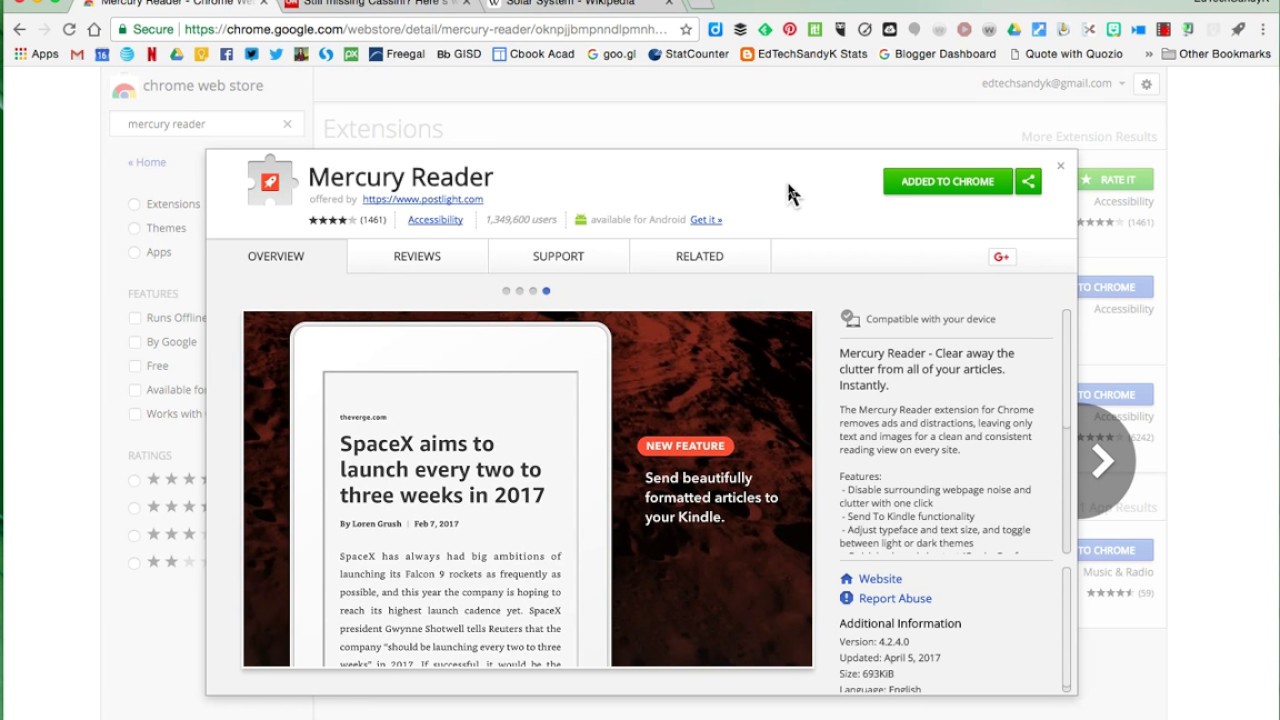The image size is (1280, 720).
Task: Reload the page
Action: pyautogui.click(x=69, y=30)
